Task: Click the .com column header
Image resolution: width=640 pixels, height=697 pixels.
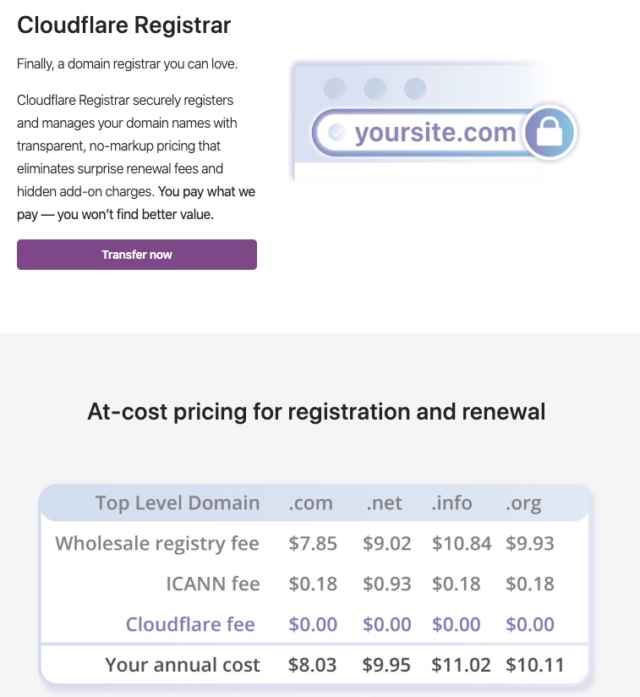Action: click(310, 503)
